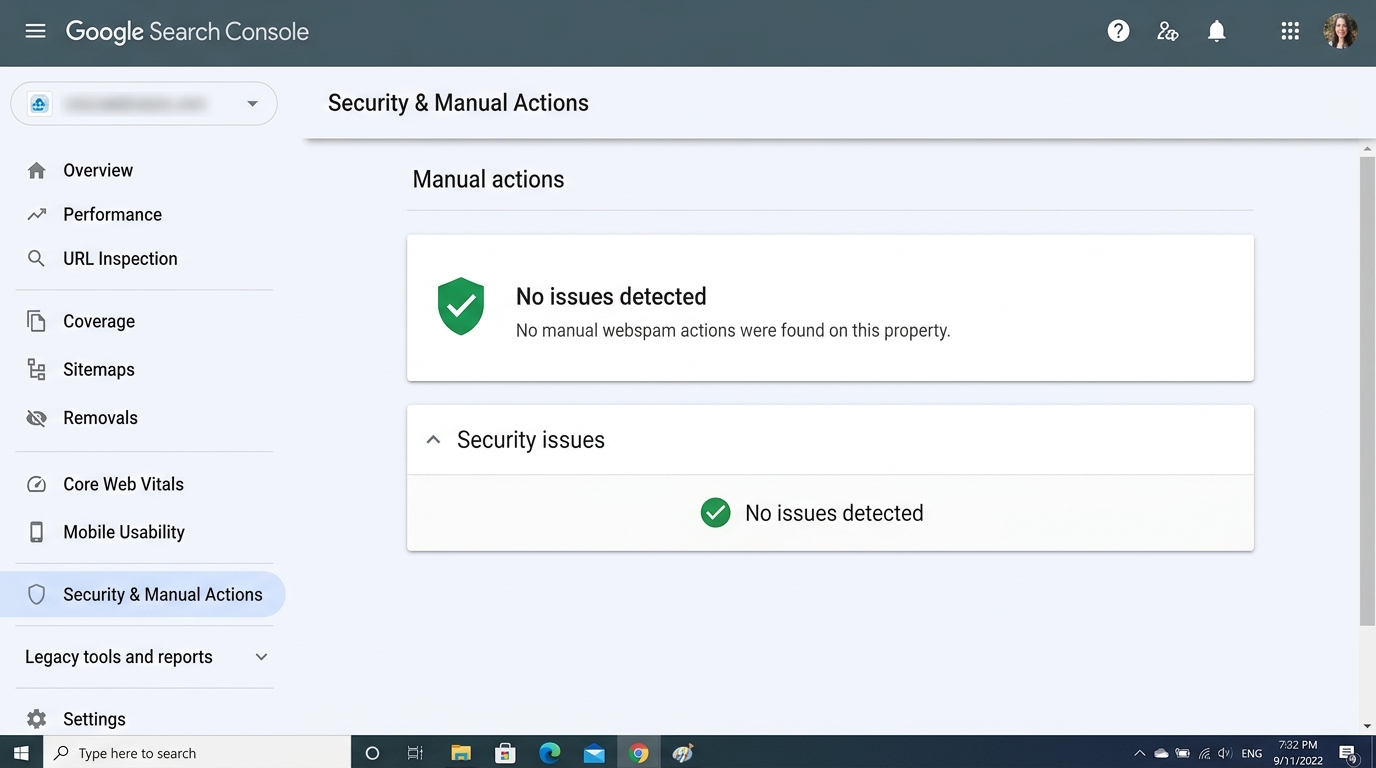Click the Removals crossed-eye icon
This screenshot has width=1376, height=768.
pyautogui.click(x=36, y=418)
